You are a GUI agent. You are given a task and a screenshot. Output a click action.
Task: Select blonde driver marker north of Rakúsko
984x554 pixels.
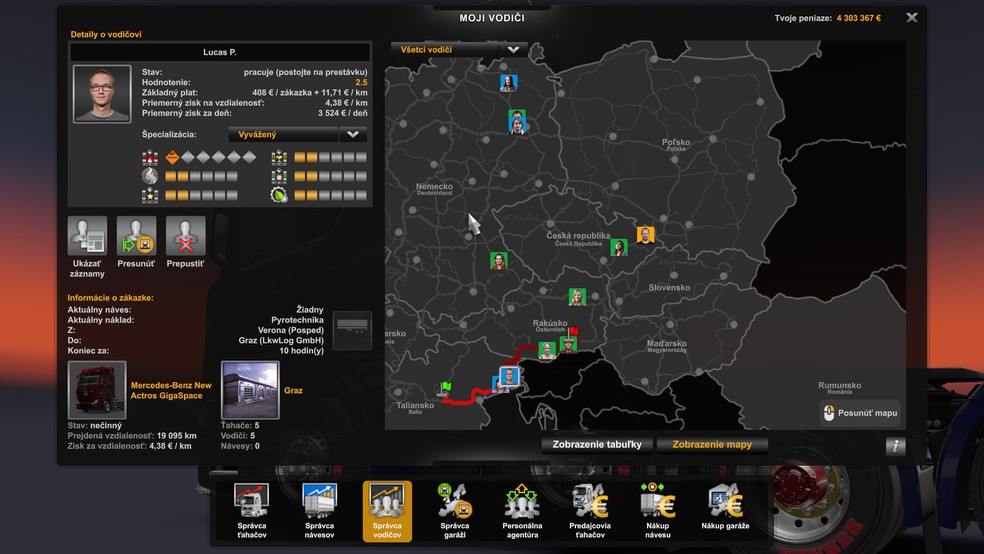pyautogui.click(x=577, y=296)
